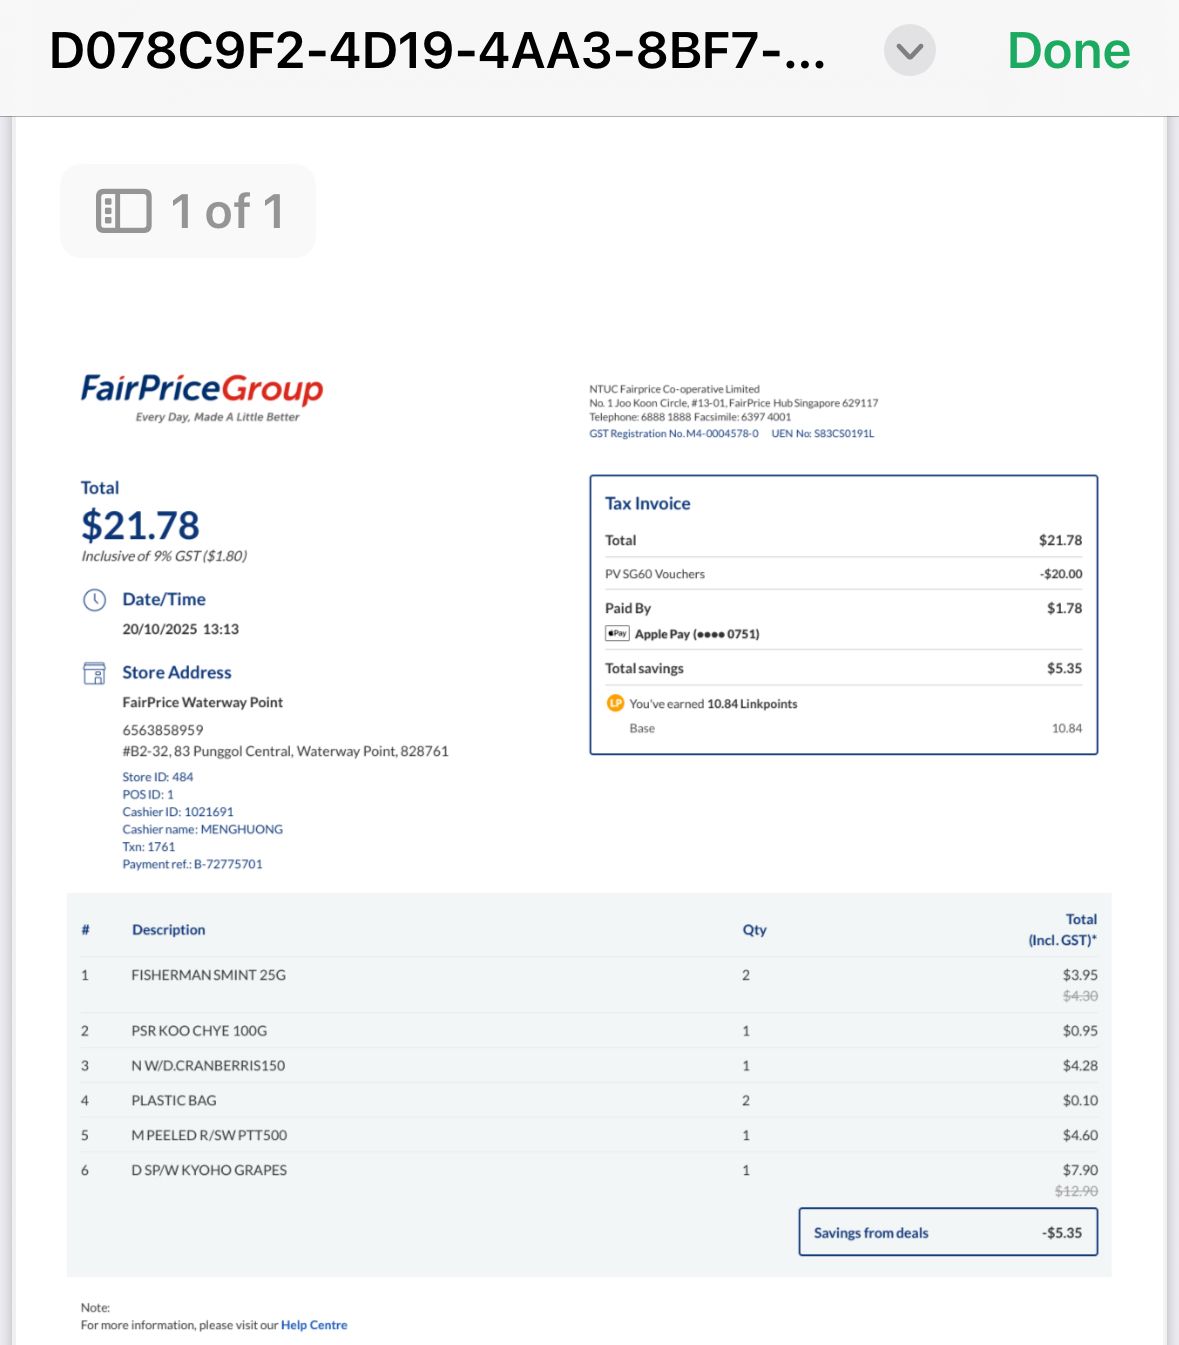1179x1345 pixels.
Task: Select 'You've earned 10.84 Linkpoints' text
Action: tap(713, 704)
